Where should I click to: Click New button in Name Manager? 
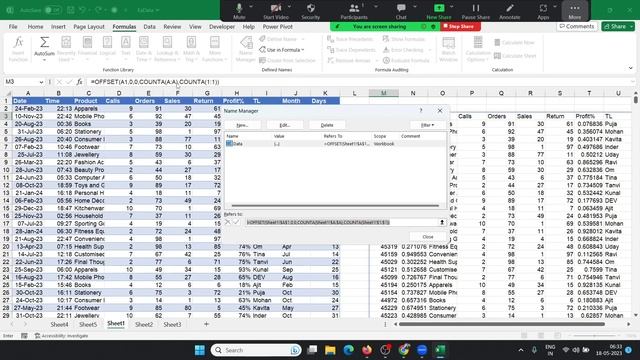pos(242,125)
